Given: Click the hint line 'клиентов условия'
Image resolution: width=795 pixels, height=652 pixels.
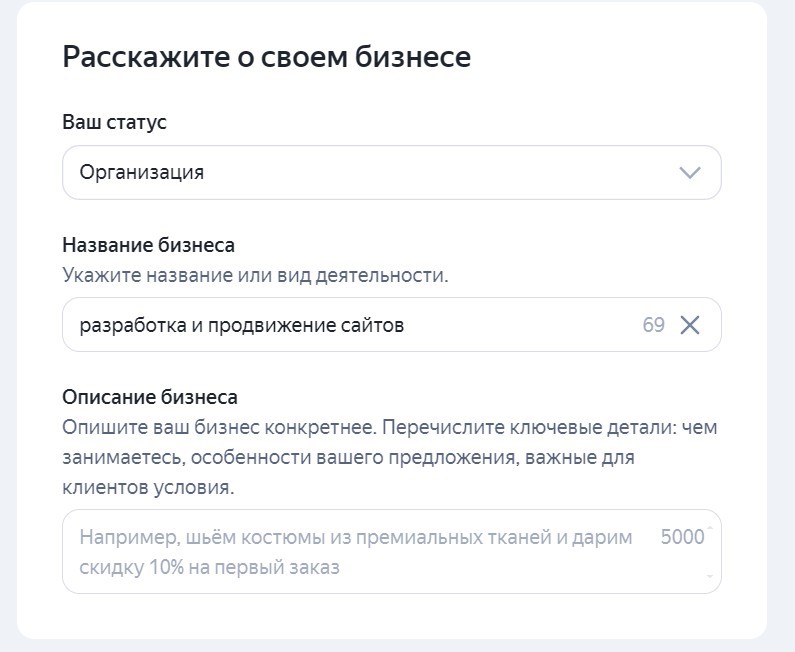Looking at the screenshot, I should pos(148,489).
